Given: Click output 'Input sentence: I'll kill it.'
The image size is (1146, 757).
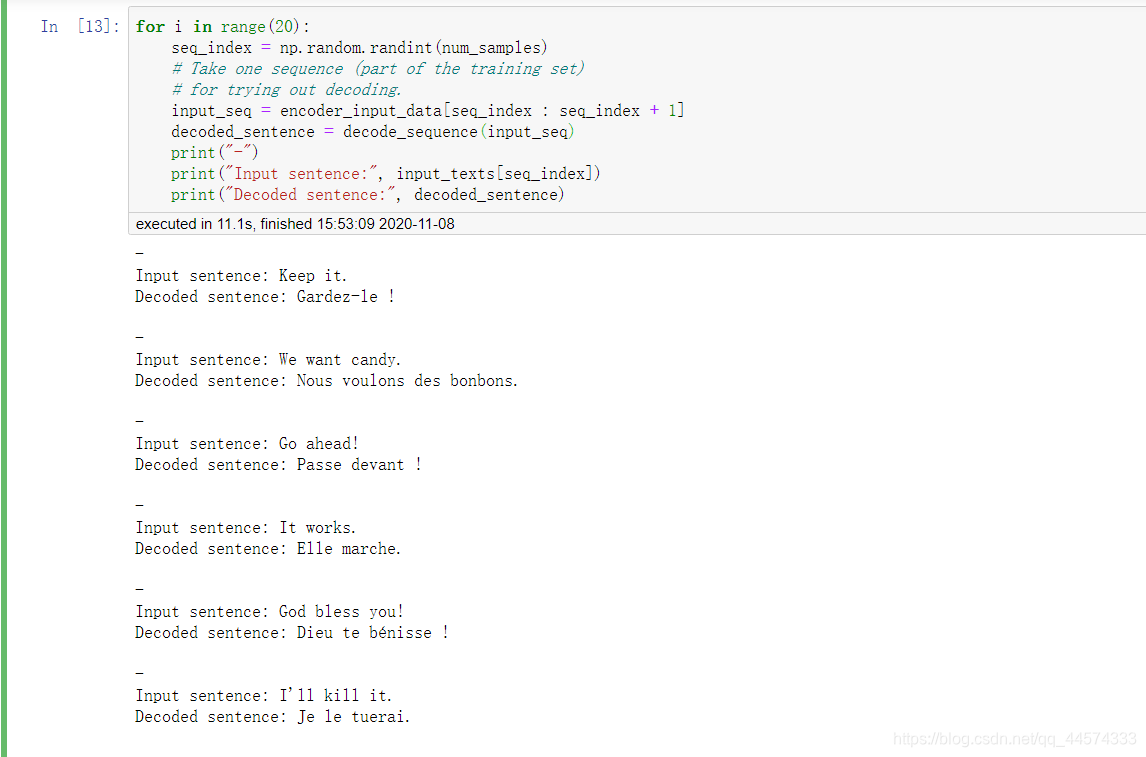Looking at the screenshot, I should (x=263, y=696).
